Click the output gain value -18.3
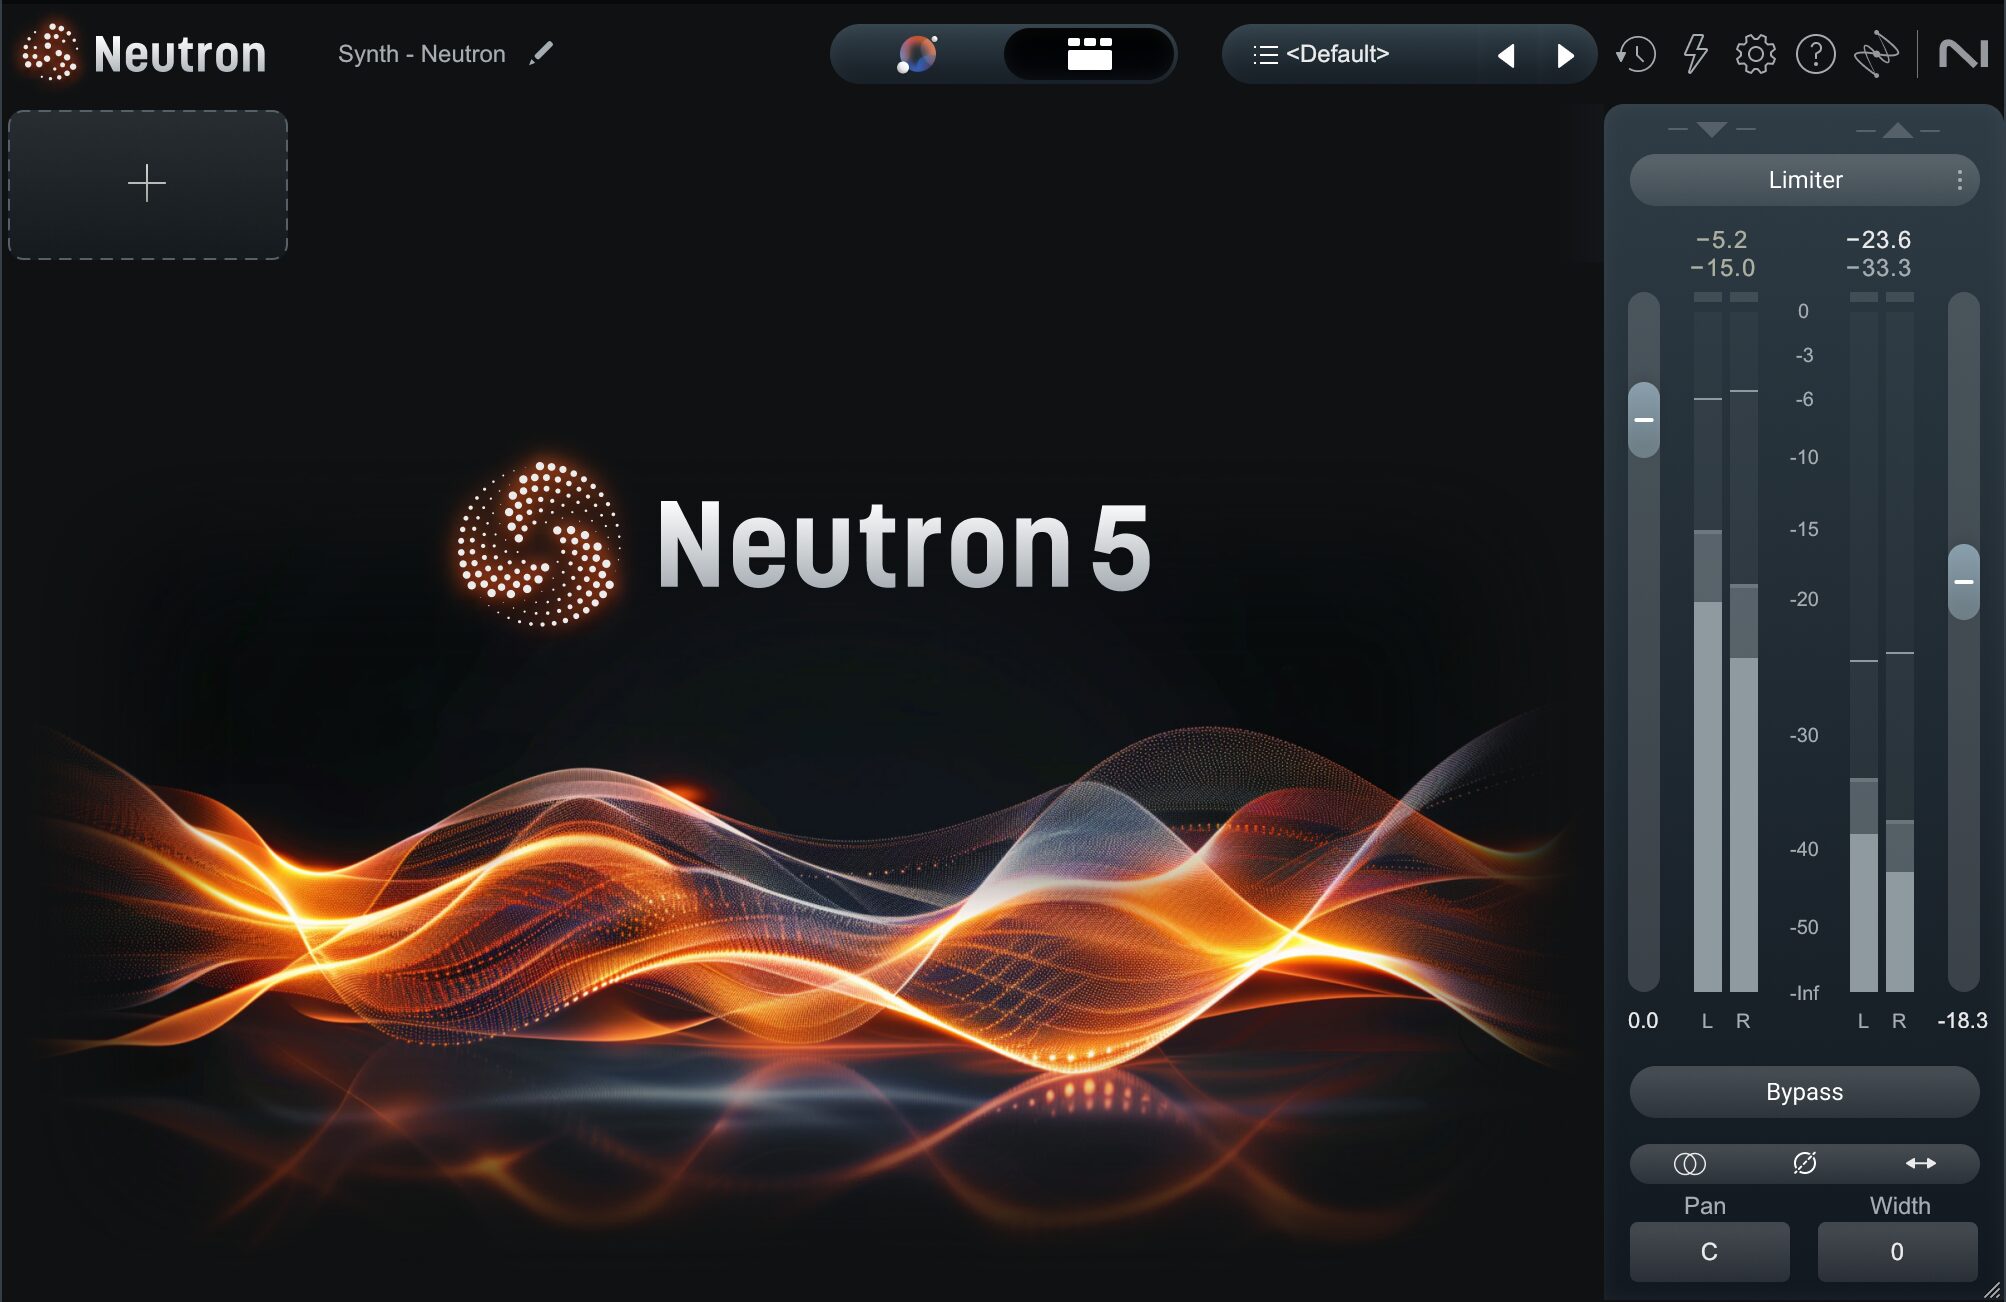This screenshot has width=2006, height=1302. coord(1962,1021)
